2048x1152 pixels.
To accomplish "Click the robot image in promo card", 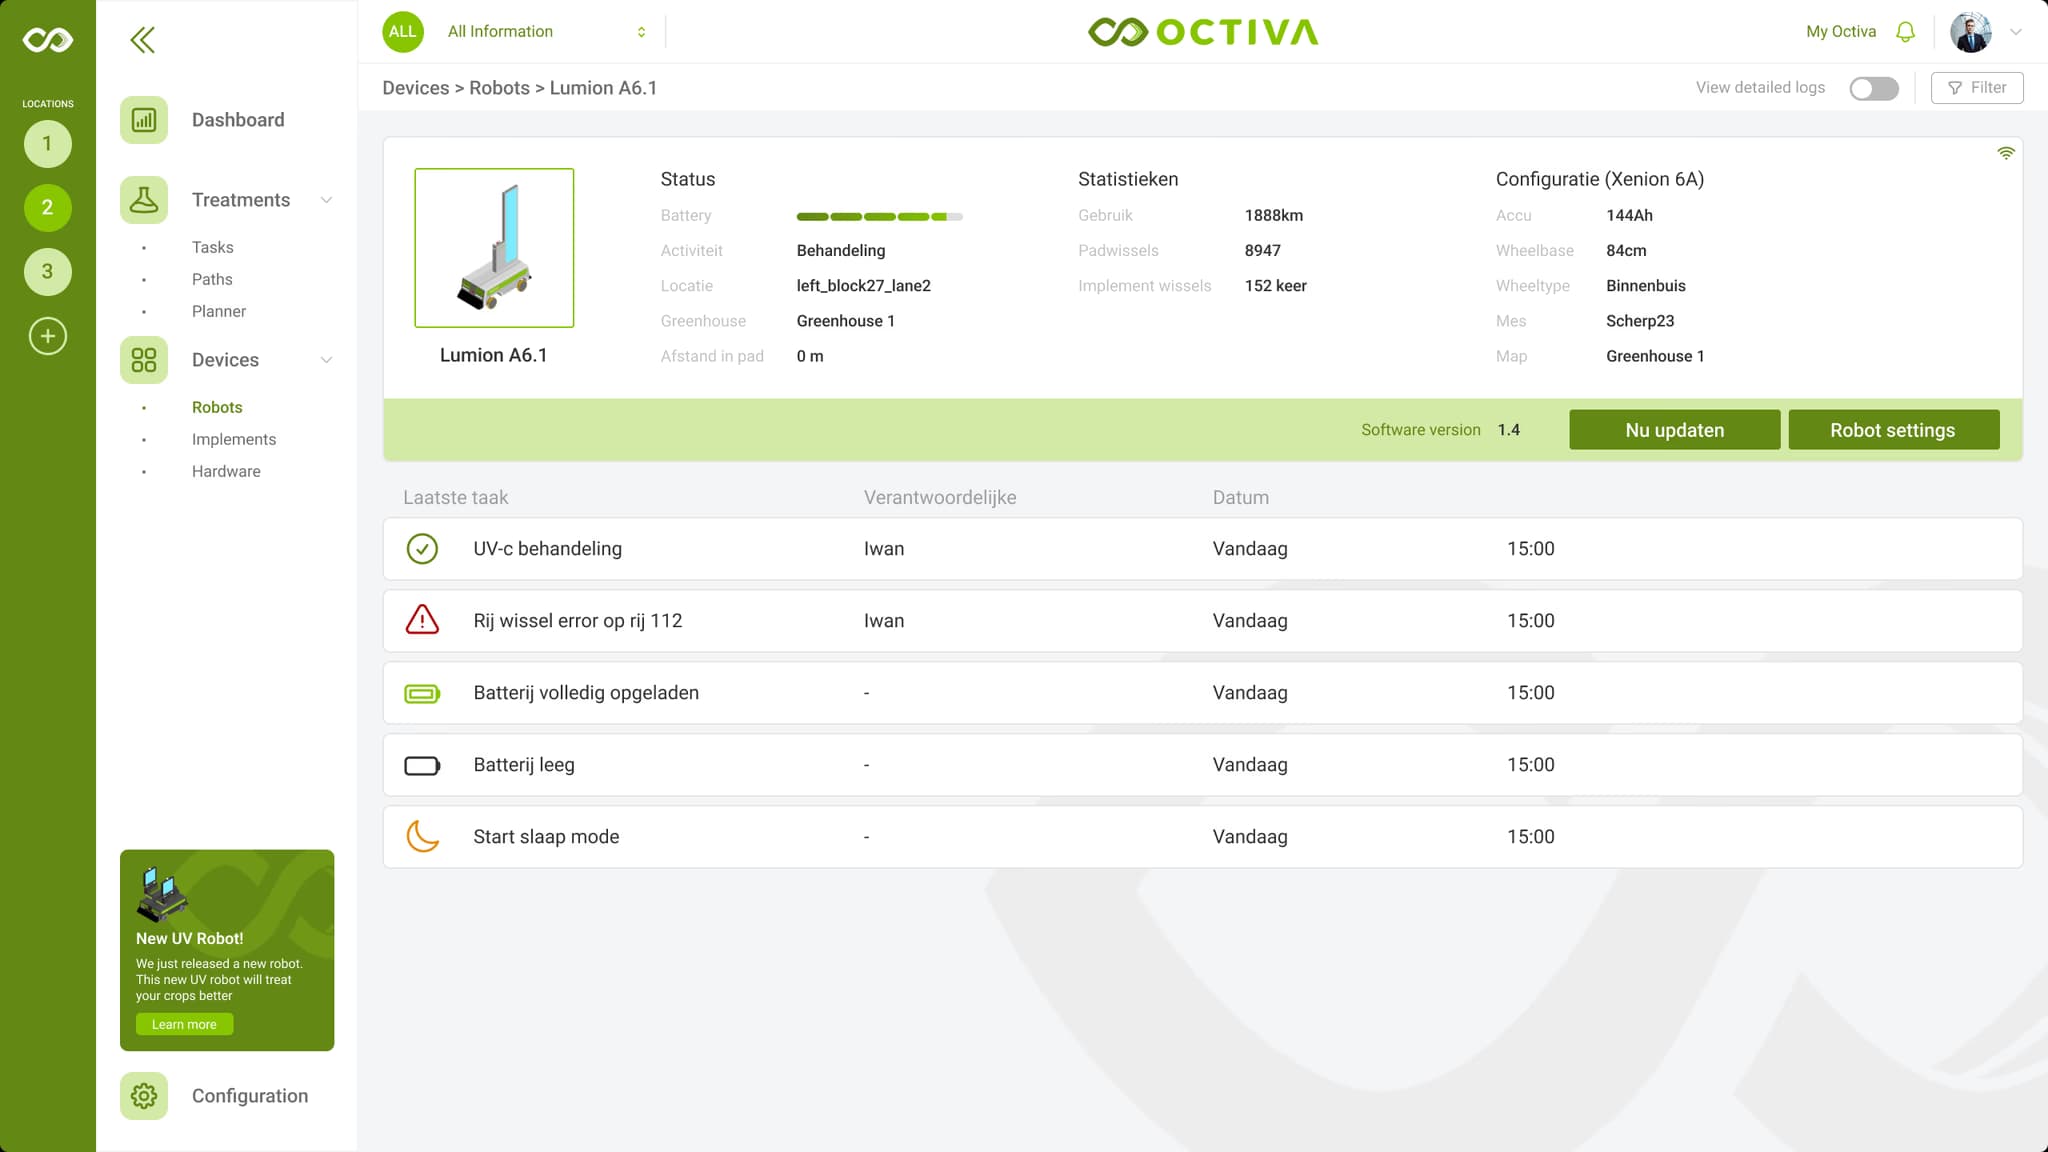I will pyautogui.click(x=162, y=893).
